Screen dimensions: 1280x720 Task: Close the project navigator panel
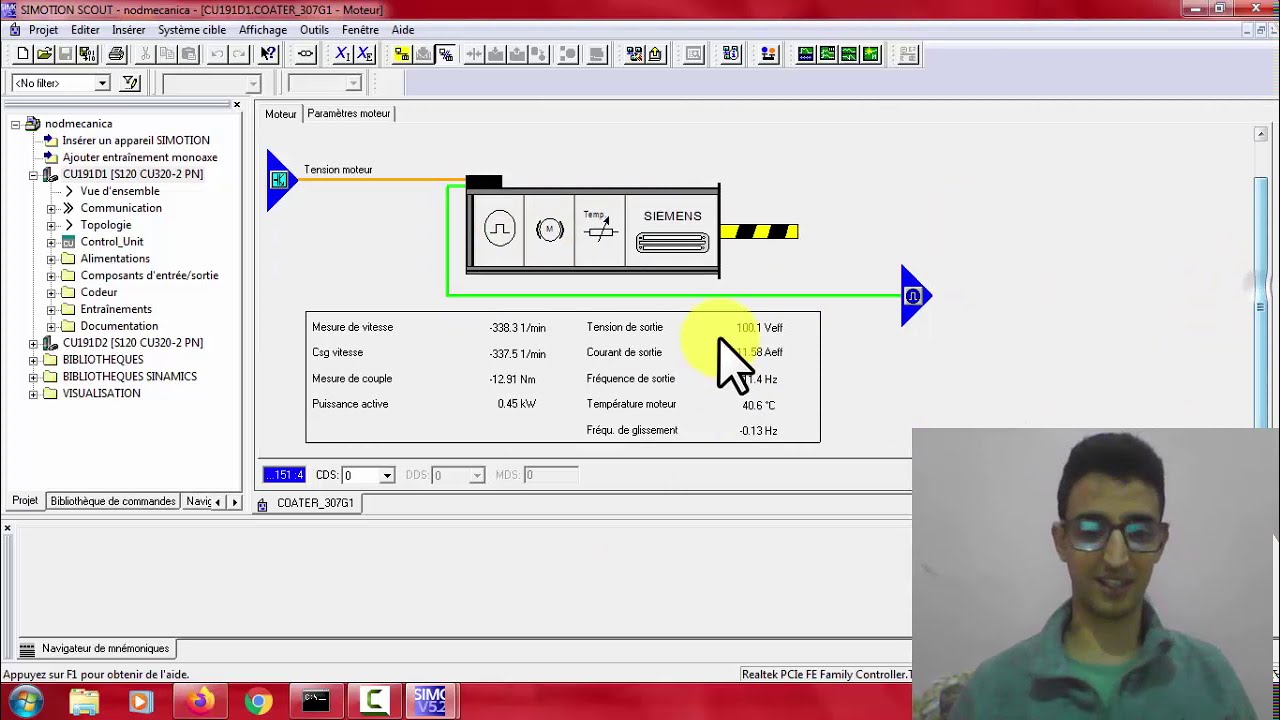pos(237,104)
